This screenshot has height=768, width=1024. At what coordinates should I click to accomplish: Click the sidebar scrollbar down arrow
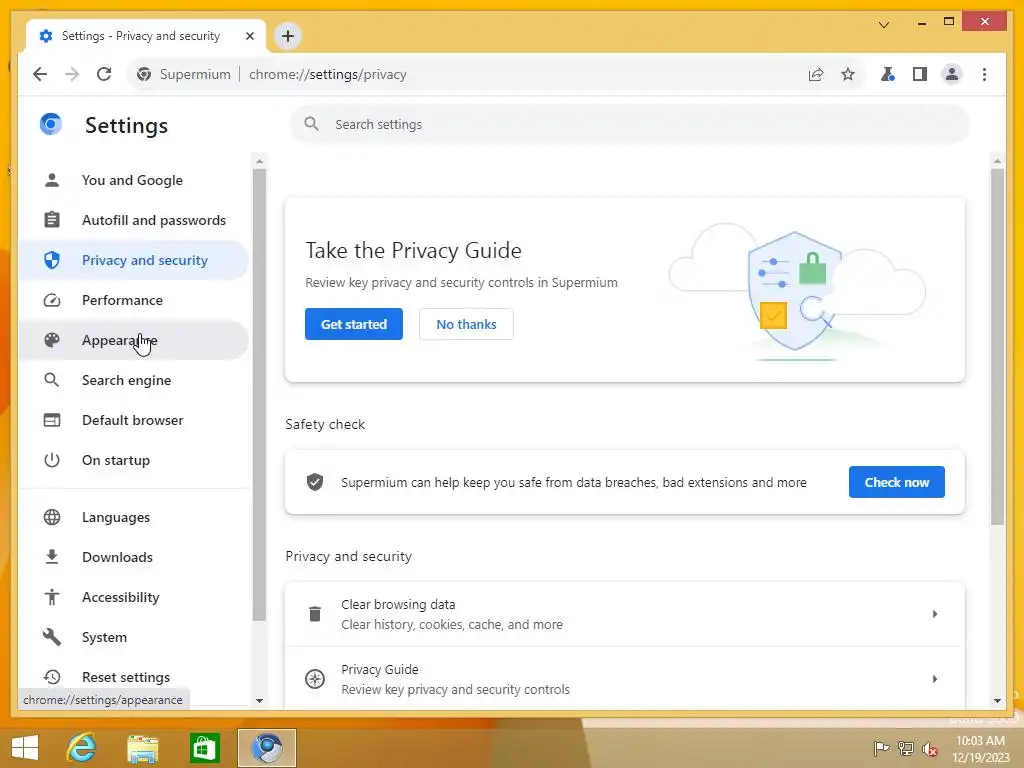[259, 701]
